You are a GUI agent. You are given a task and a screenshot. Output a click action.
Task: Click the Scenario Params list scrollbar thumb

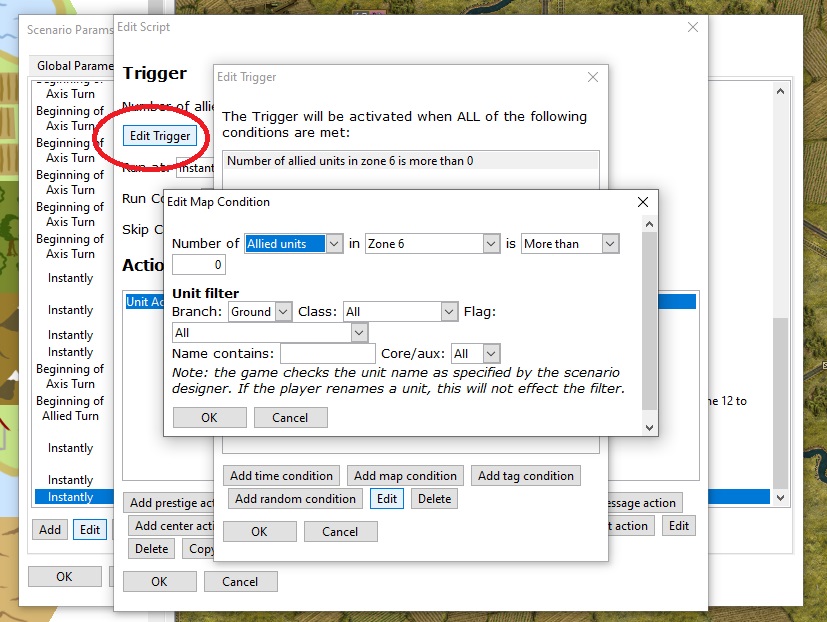(x=780, y=404)
